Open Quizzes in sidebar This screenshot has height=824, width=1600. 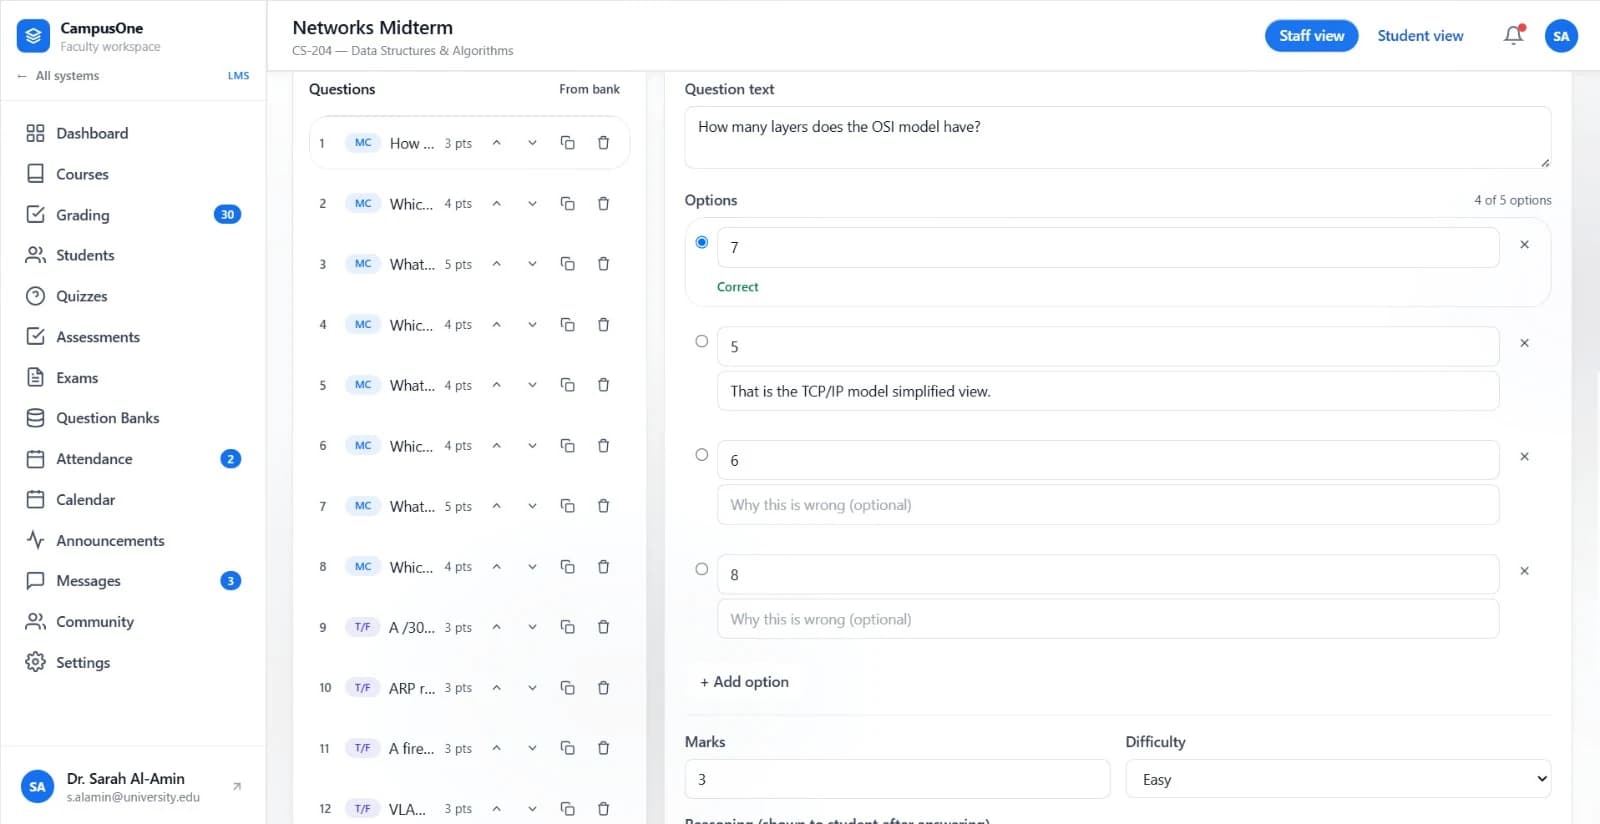[x=133, y=296]
